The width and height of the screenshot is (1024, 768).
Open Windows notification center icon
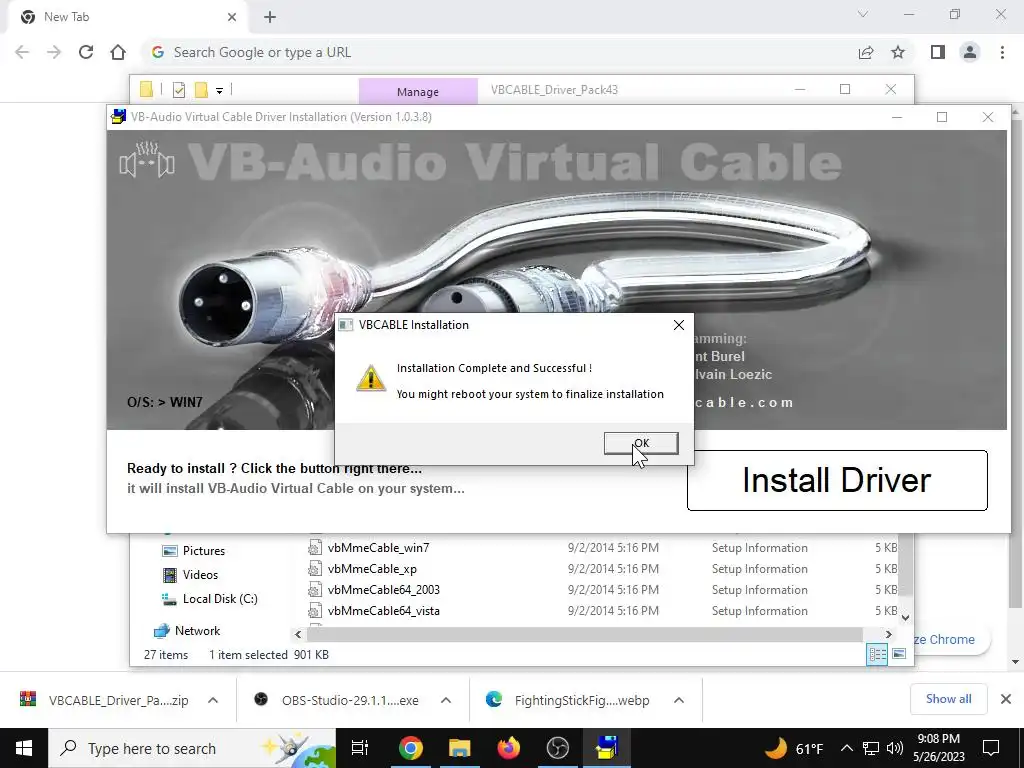tap(991, 748)
